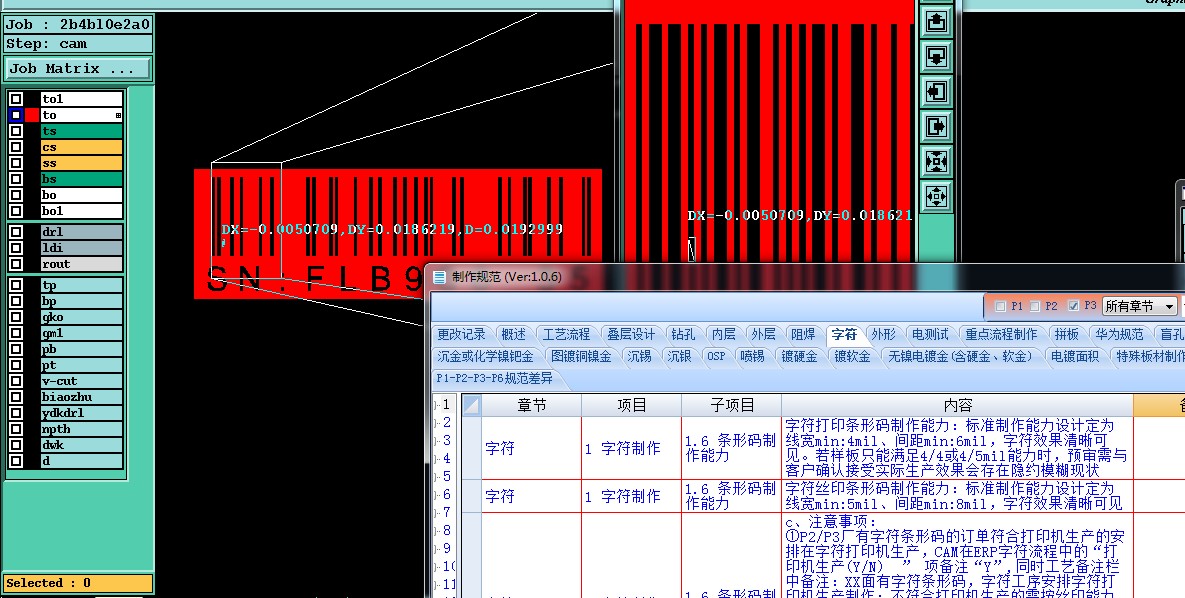Viewport: 1185px width, 598px height.
Task: Click the 'Job : 2b4bl0e2a0' label
Action: [x=77, y=24]
